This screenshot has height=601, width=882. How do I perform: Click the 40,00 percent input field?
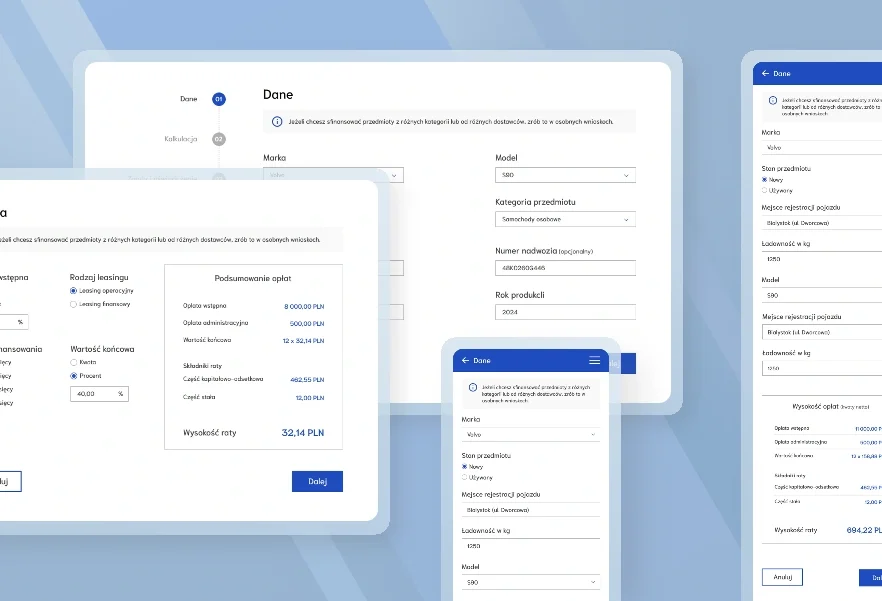(99, 394)
